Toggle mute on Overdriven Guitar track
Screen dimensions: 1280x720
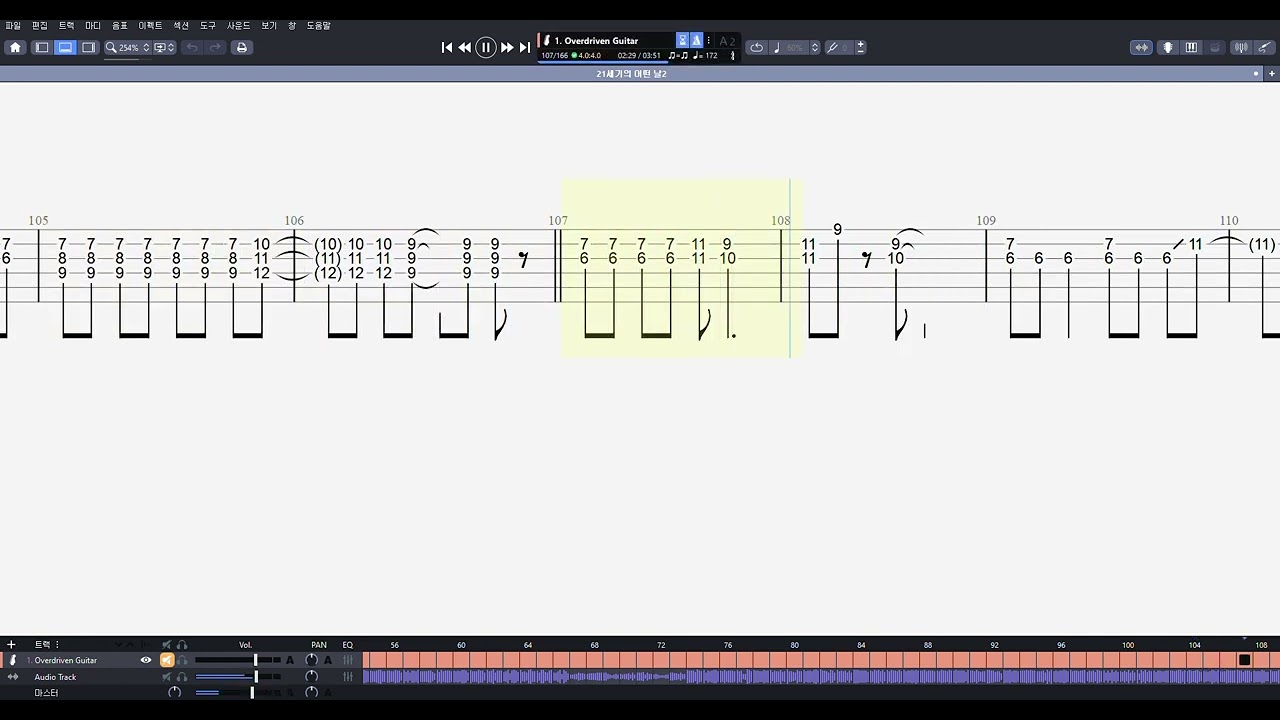click(167, 660)
